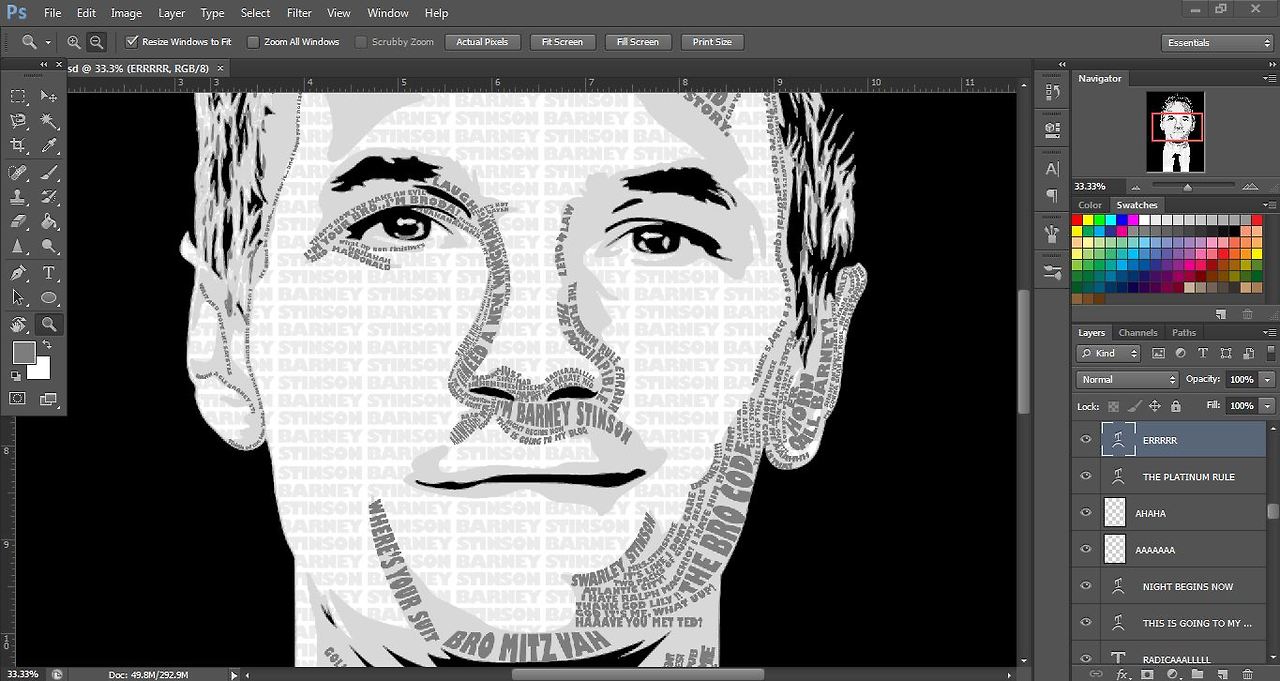
Task: Switch to the Paths tab
Action: click(x=1184, y=333)
